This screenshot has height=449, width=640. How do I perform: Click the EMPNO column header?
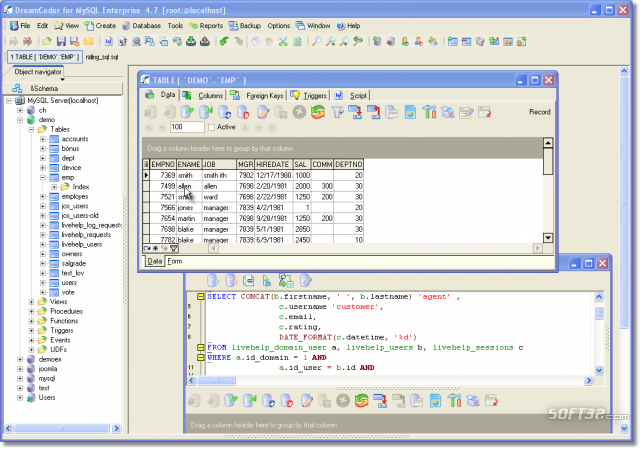(162, 163)
